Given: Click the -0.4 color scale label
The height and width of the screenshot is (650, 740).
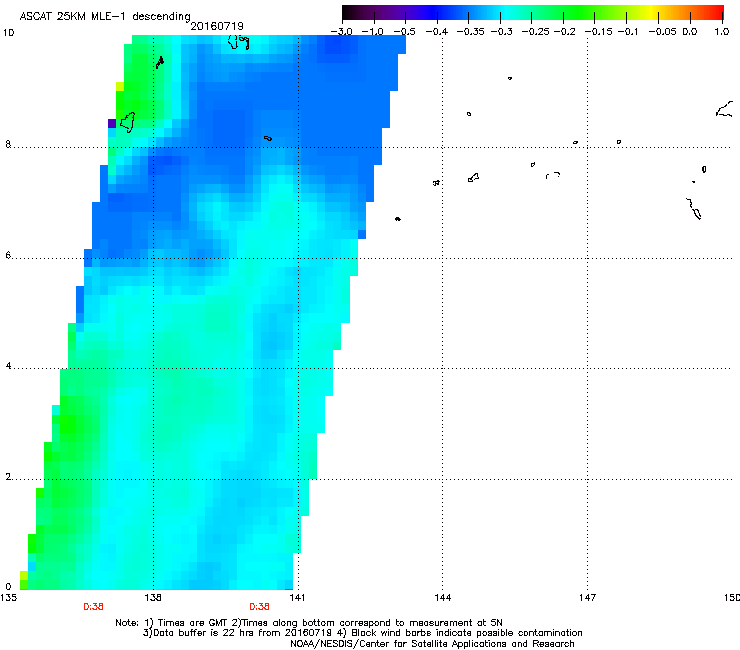Looking at the screenshot, I should point(437,32).
